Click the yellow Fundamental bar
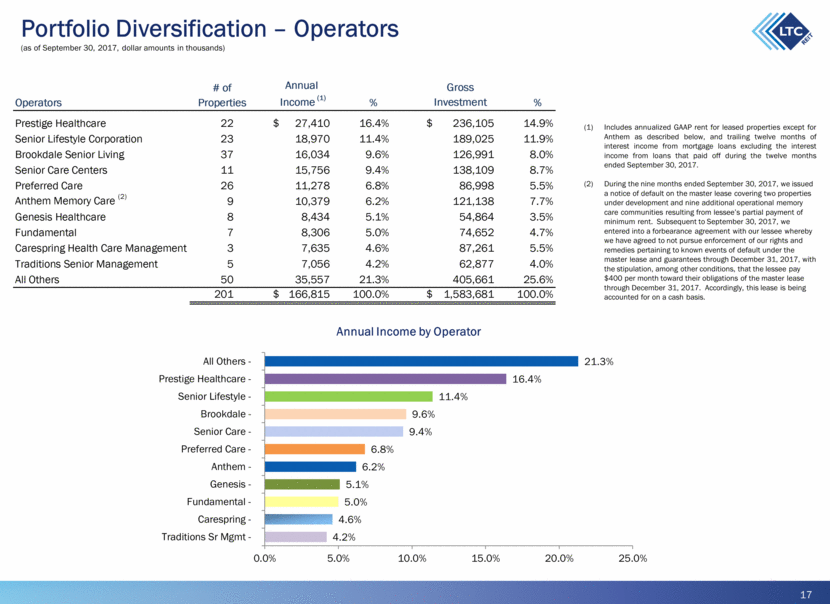Image resolution: width=830 pixels, height=604 pixels. (302, 502)
